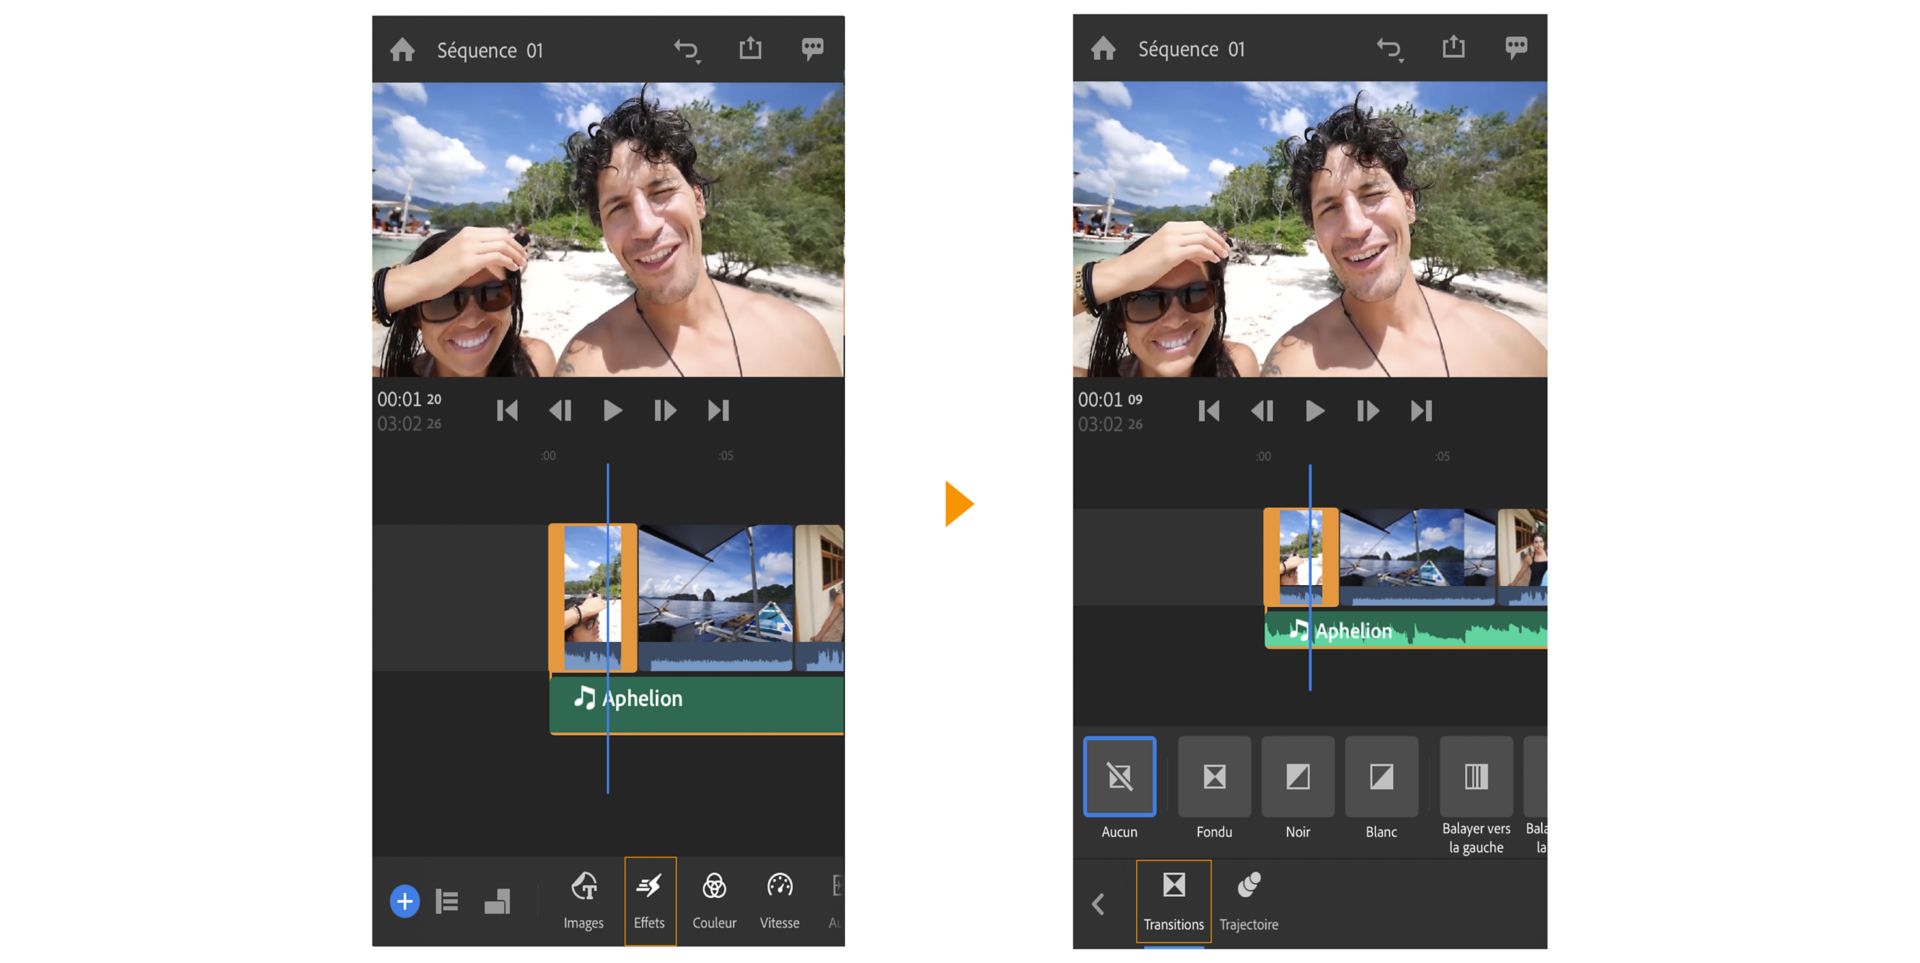Viewport: 1920px width, 963px height.
Task: Go back using the left chevron
Action: point(1098,904)
